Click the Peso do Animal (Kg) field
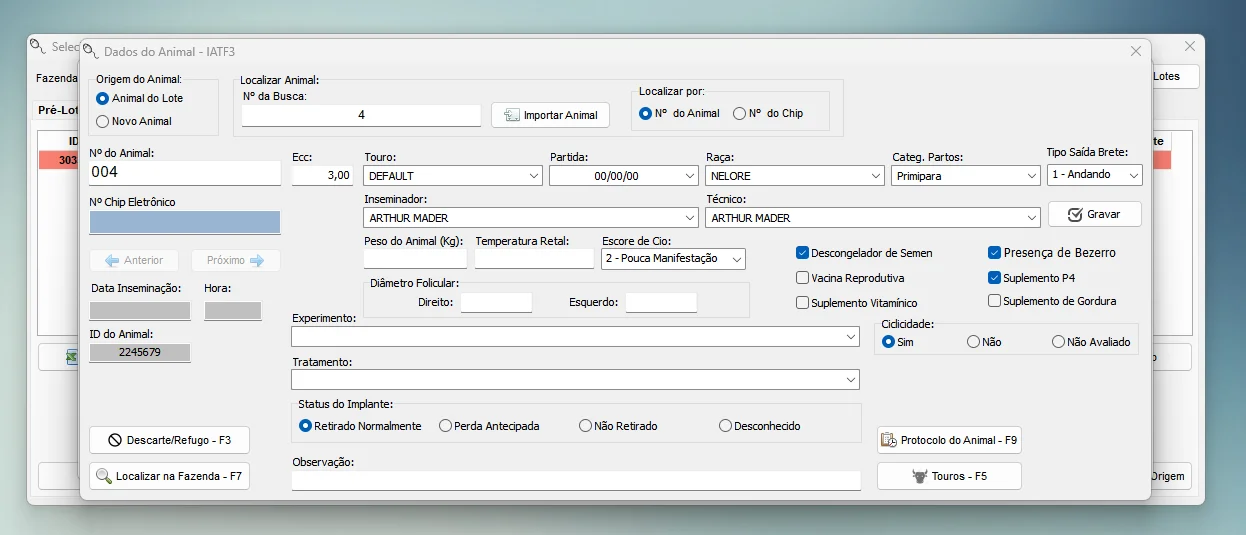1246x535 pixels. 415,258
